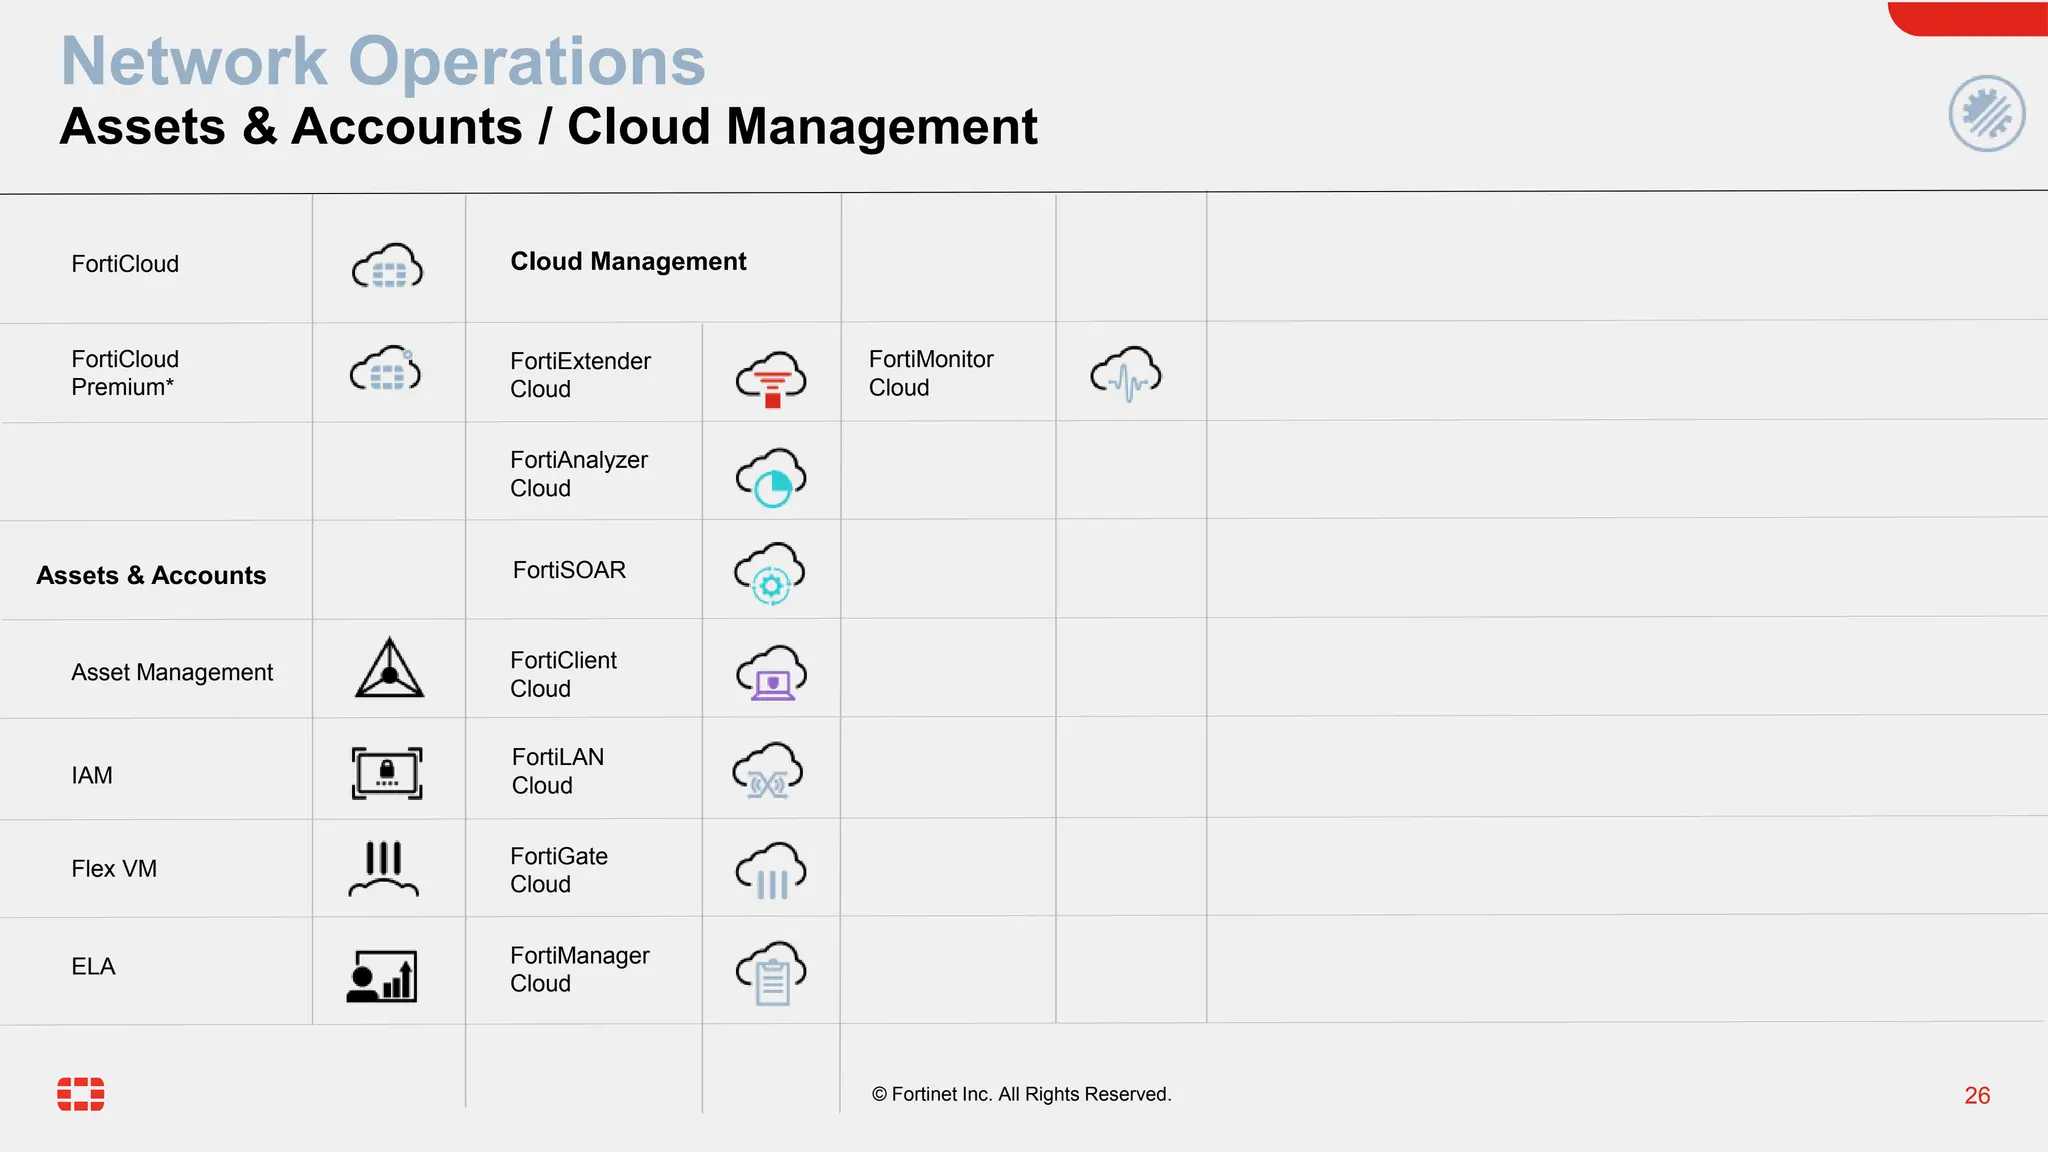Click the FortiLAN Cloud icon

tap(768, 771)
